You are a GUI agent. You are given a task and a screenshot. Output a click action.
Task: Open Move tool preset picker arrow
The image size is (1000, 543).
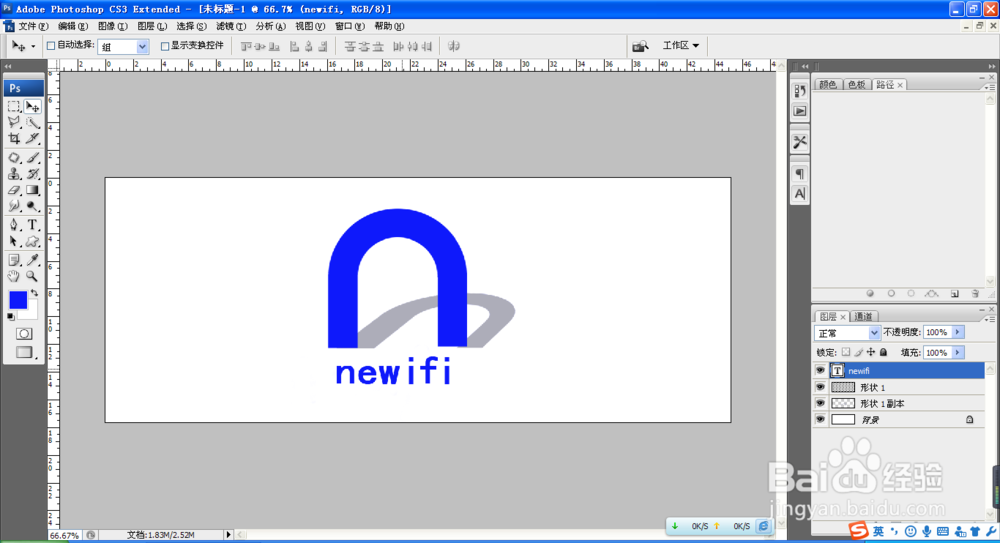(x=33, y=47)
